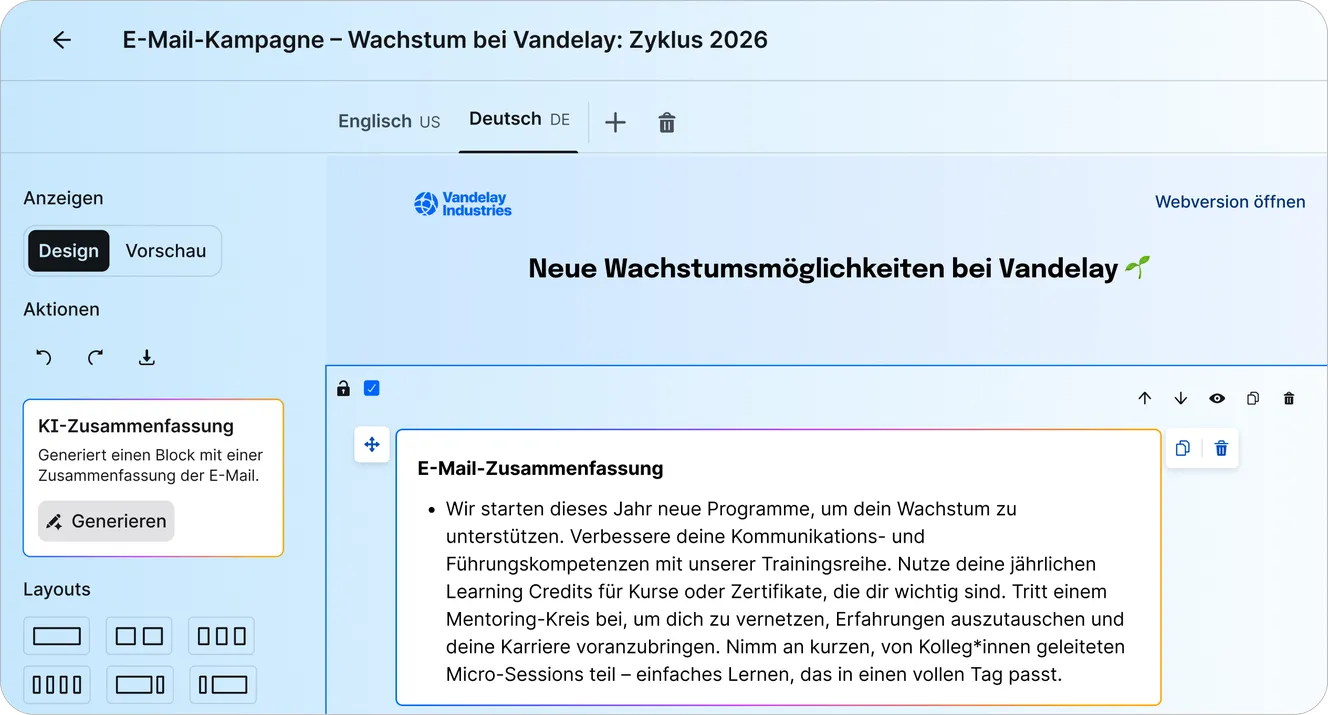Toggle block visibility with the eye icon
1328x715 pixels.
coord(1217,398)
